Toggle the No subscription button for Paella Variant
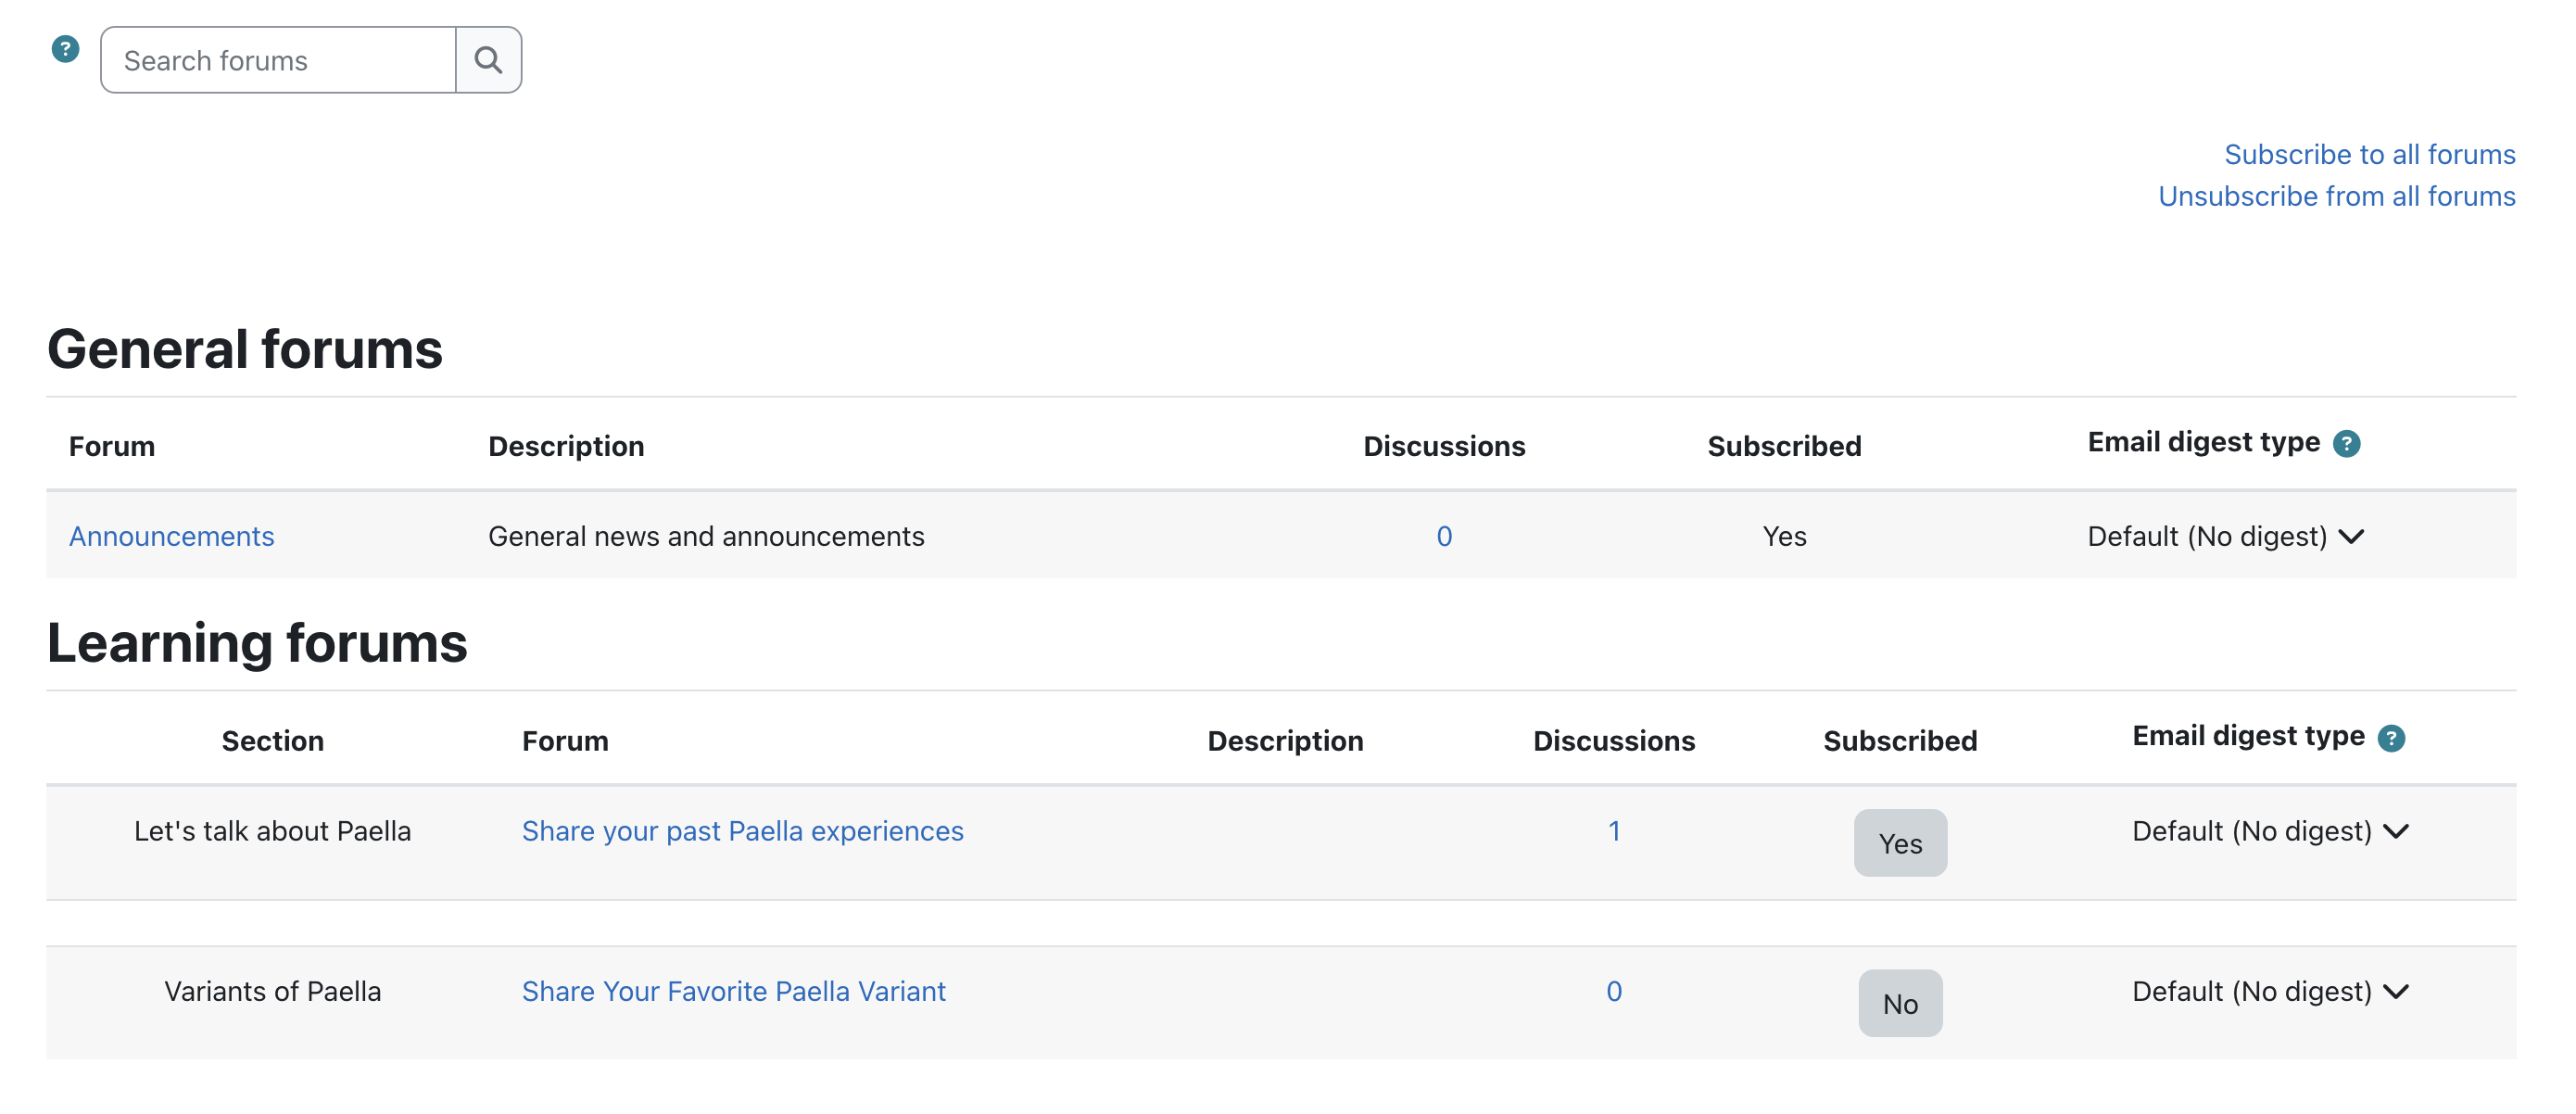The height and width of the screenshot is (1114, 2576). [1900, 1003]
